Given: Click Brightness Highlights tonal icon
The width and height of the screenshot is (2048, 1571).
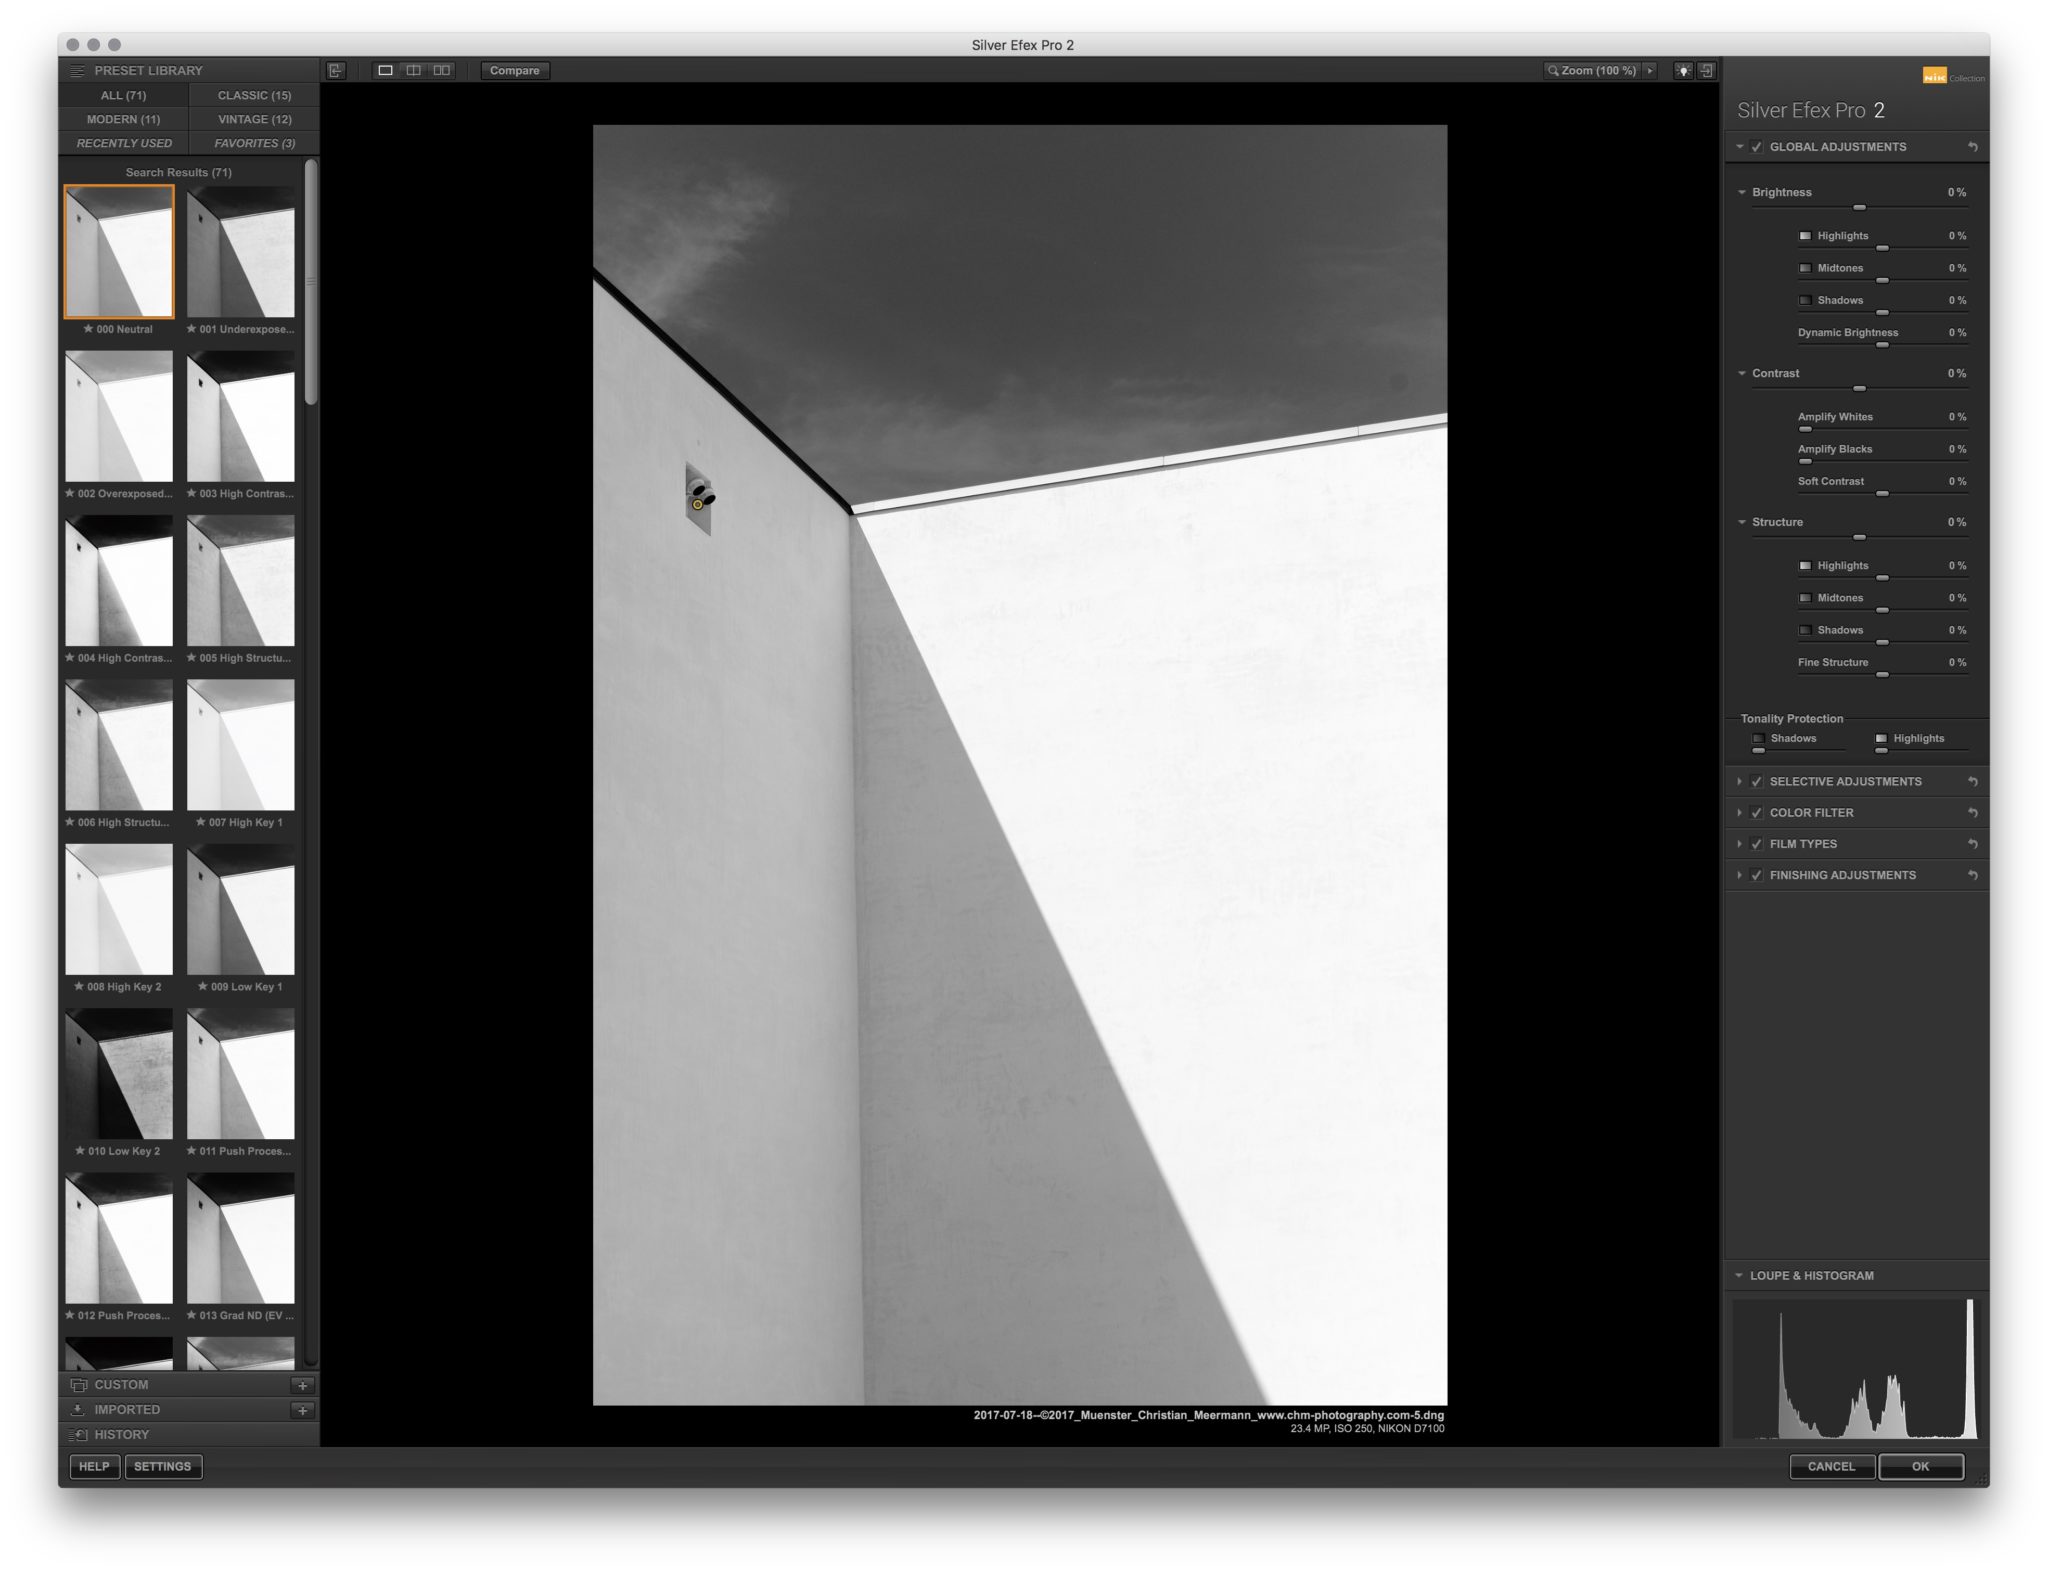Looking at the screenshot, I should (x=1805, y=236).
